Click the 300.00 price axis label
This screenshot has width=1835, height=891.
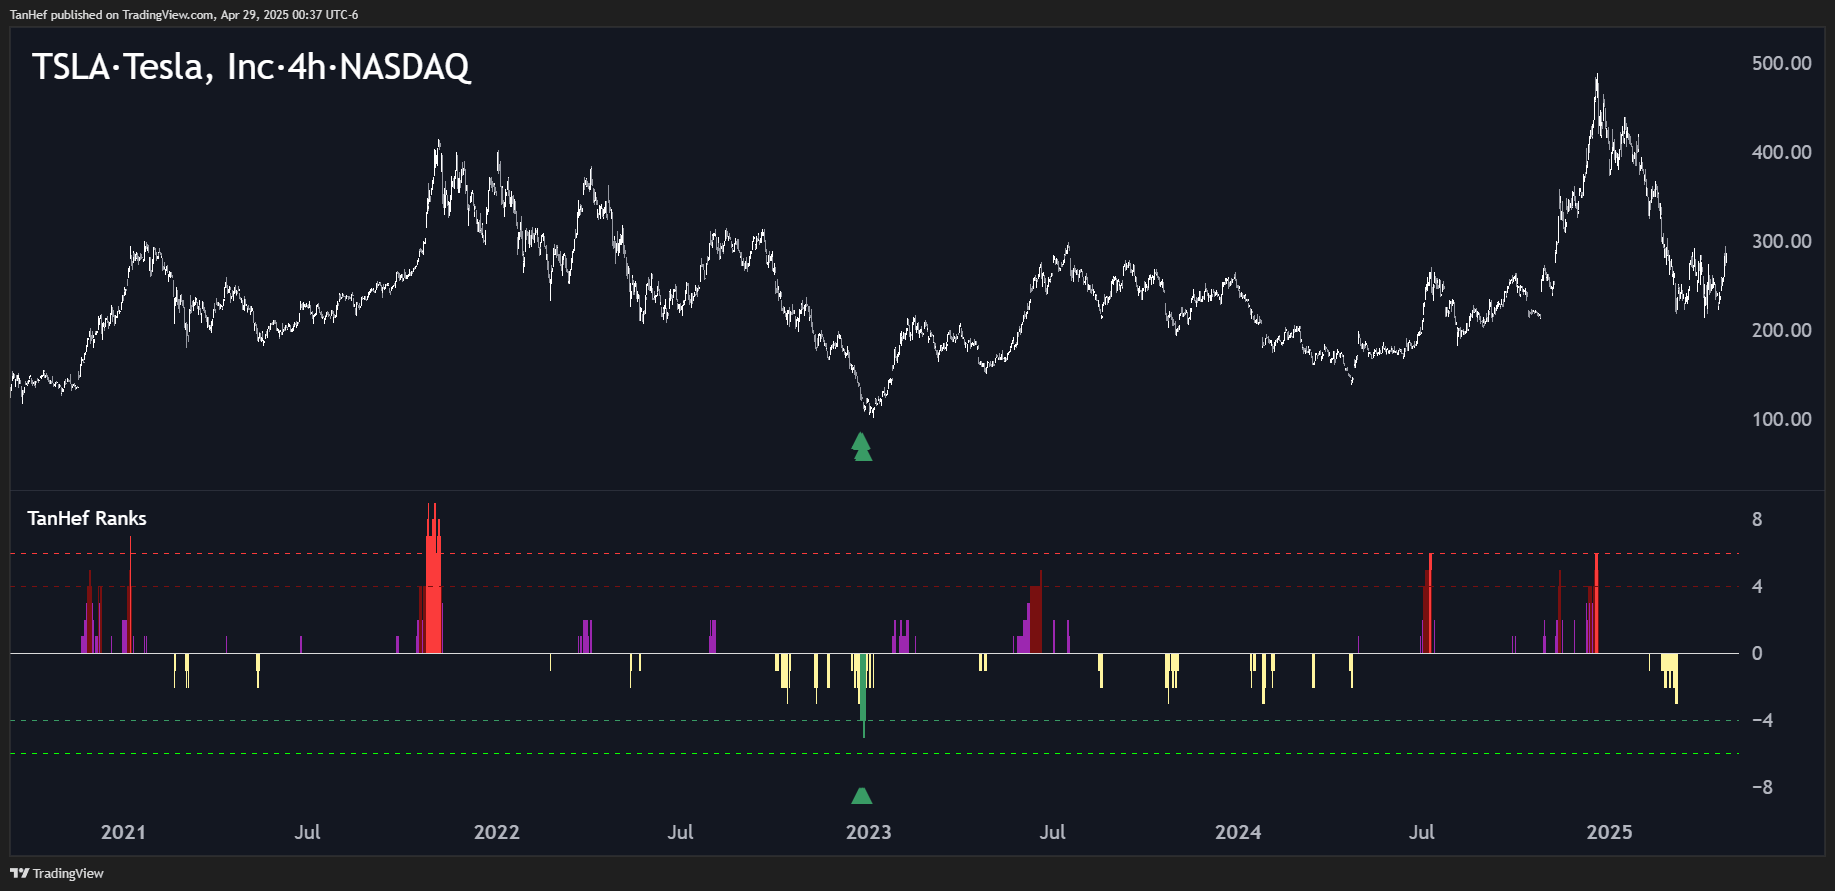(x=1781, y=241)
